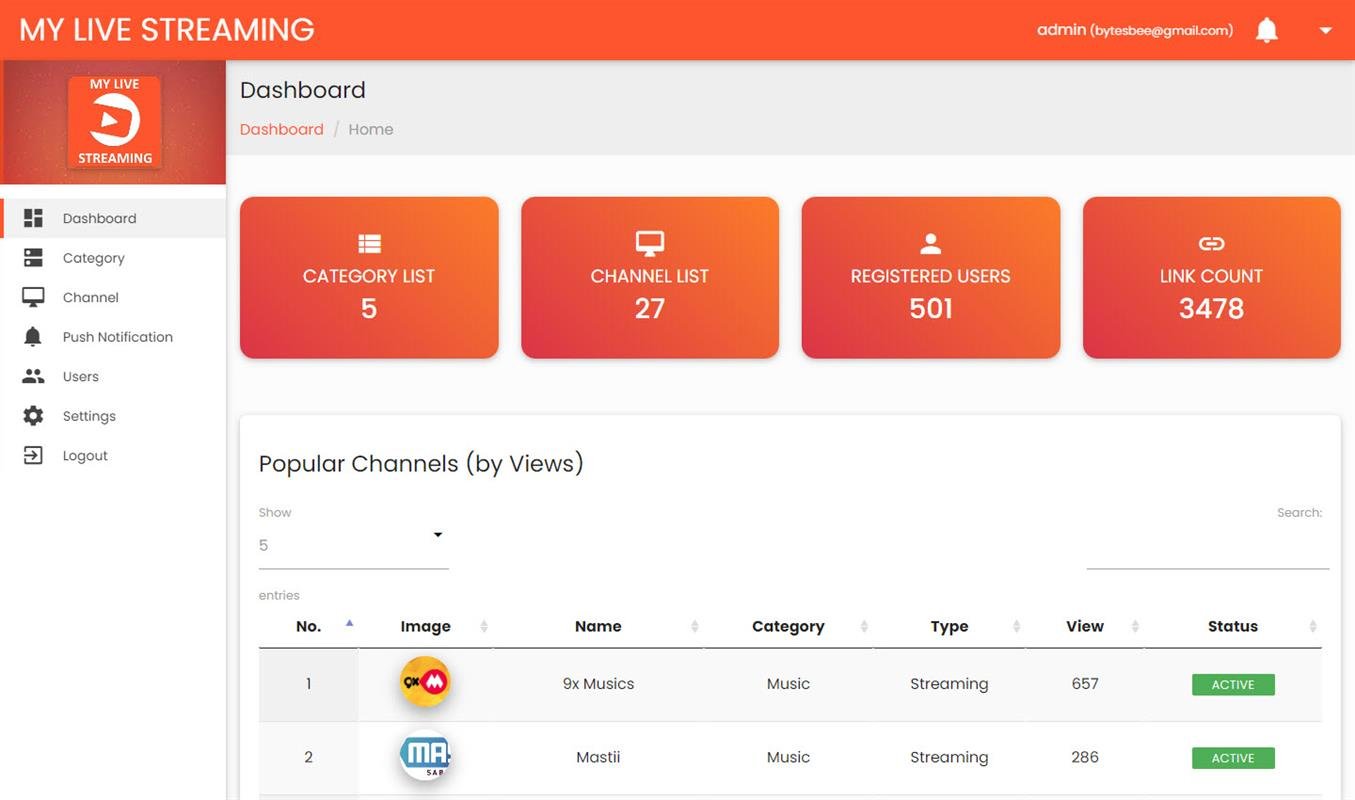Toggle ACTIVE status for 9x Musics
1355x800 pixels.
coord(1232,684)
